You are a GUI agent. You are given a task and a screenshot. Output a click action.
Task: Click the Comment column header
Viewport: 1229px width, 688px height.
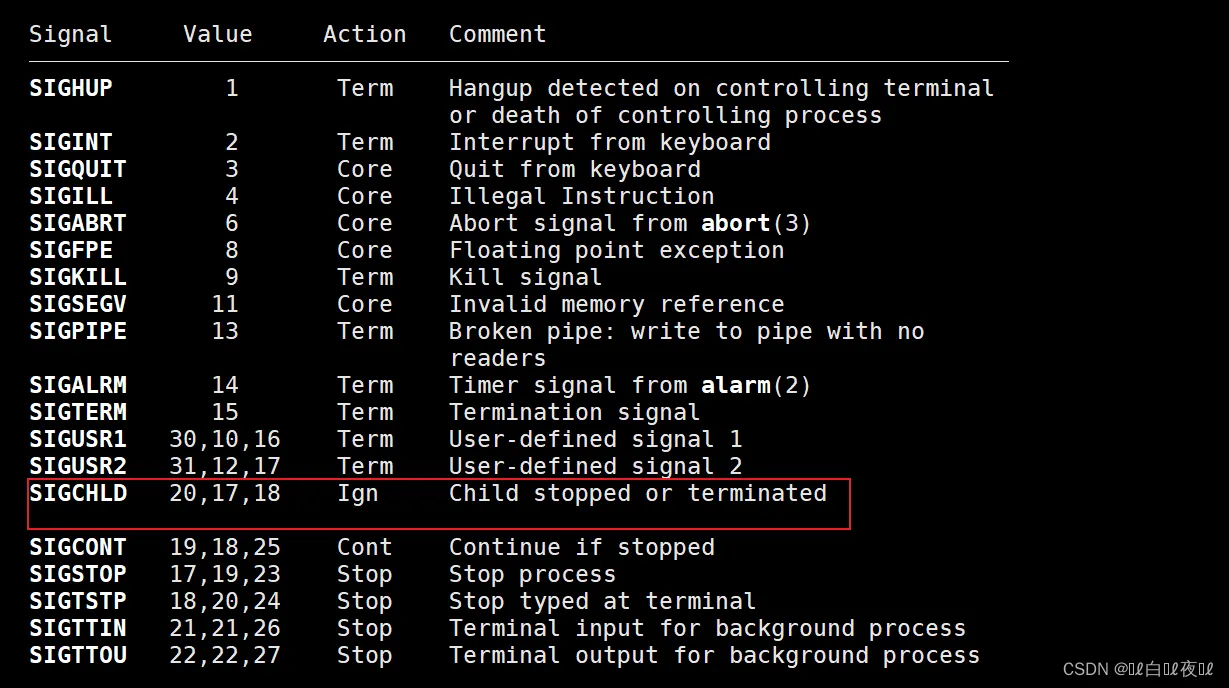tap(497, 34)
